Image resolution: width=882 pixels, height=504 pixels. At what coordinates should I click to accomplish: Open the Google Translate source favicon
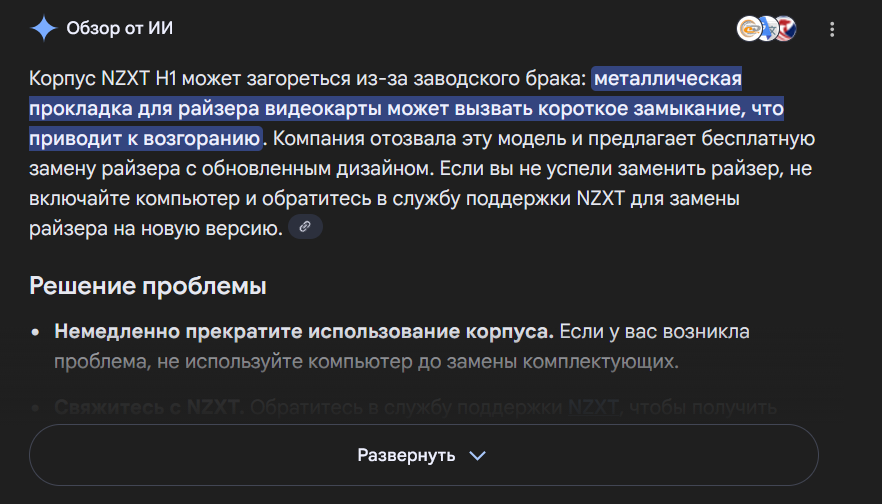pyautogui.click(x=766, y=28)
